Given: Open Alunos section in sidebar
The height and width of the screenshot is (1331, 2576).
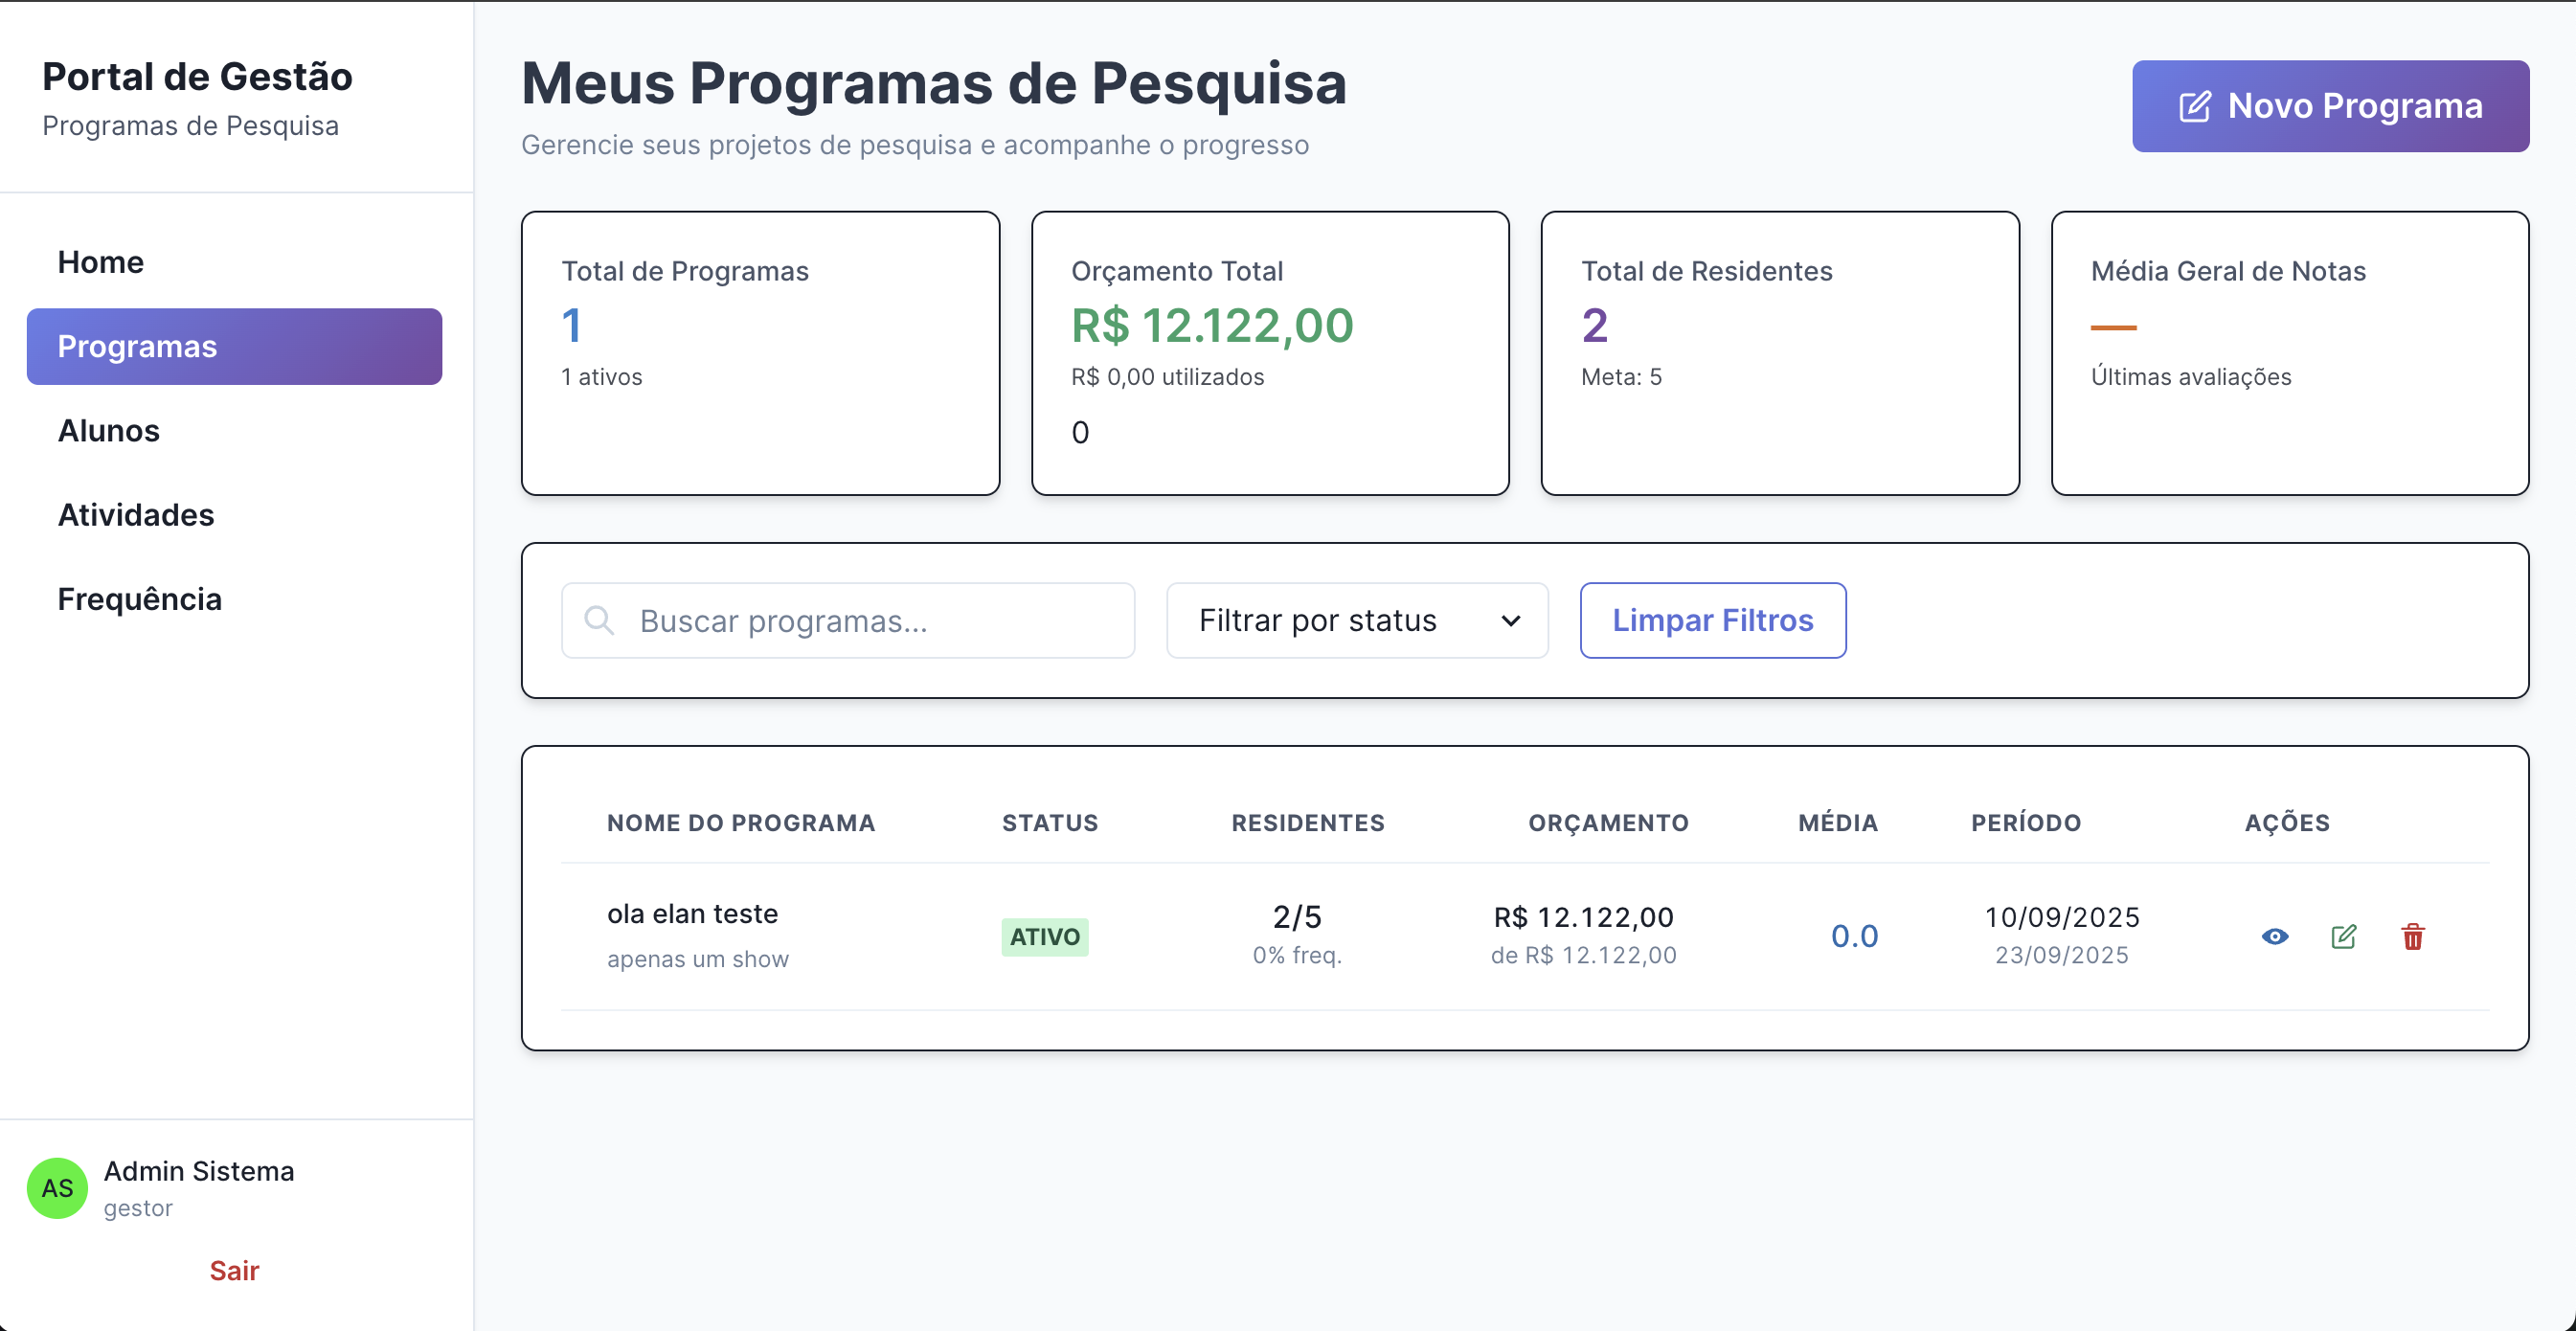Looking at the screenshot, I should 109,431.
